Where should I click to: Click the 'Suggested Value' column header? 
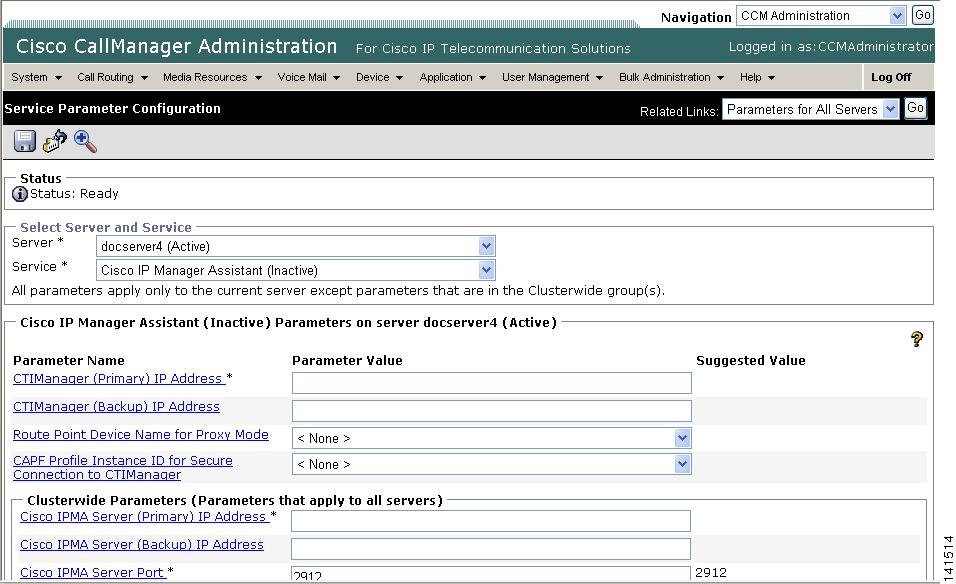[751, 360]
